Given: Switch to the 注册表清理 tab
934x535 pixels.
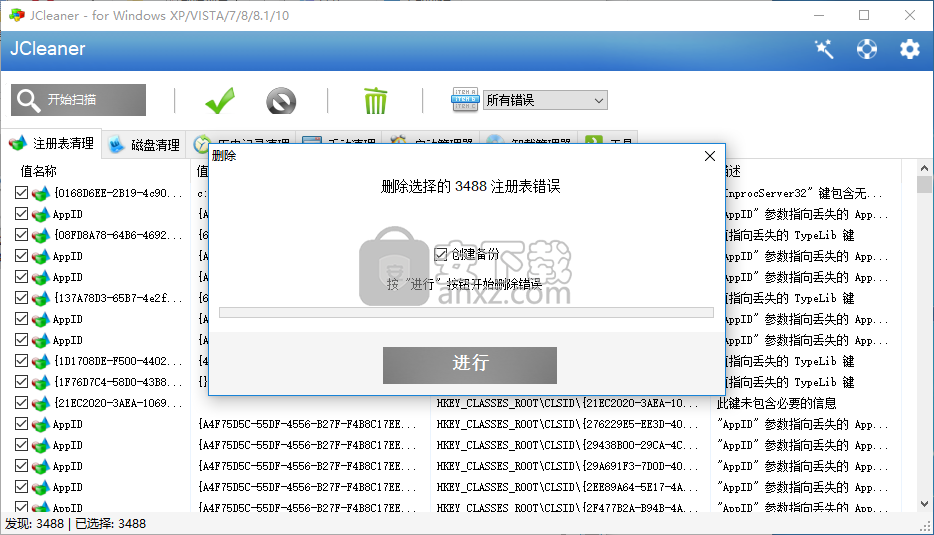Looking at the screenshot, I should tap(52, 144).
